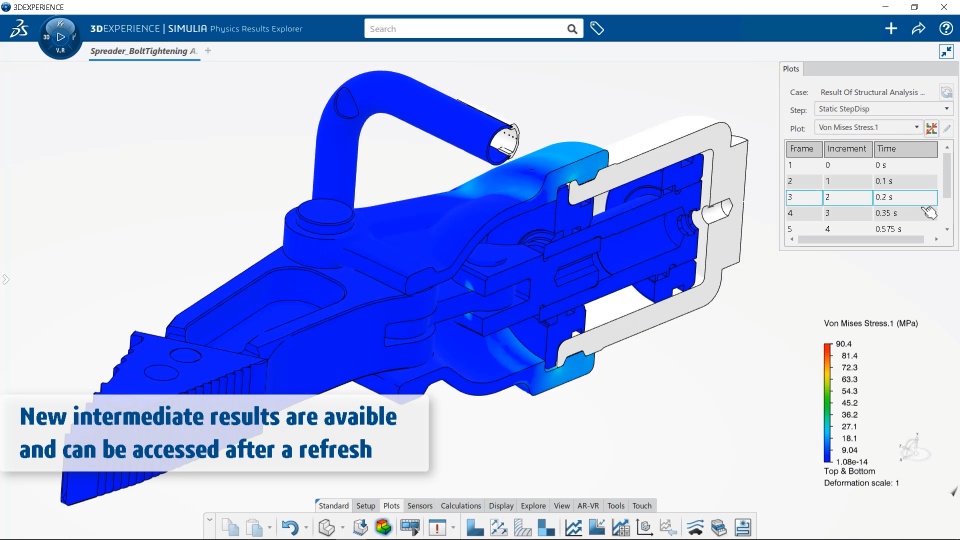Expand the warning window icon dropdown arrow
Viewport: 960px width, 540px height.
point(453,528)
